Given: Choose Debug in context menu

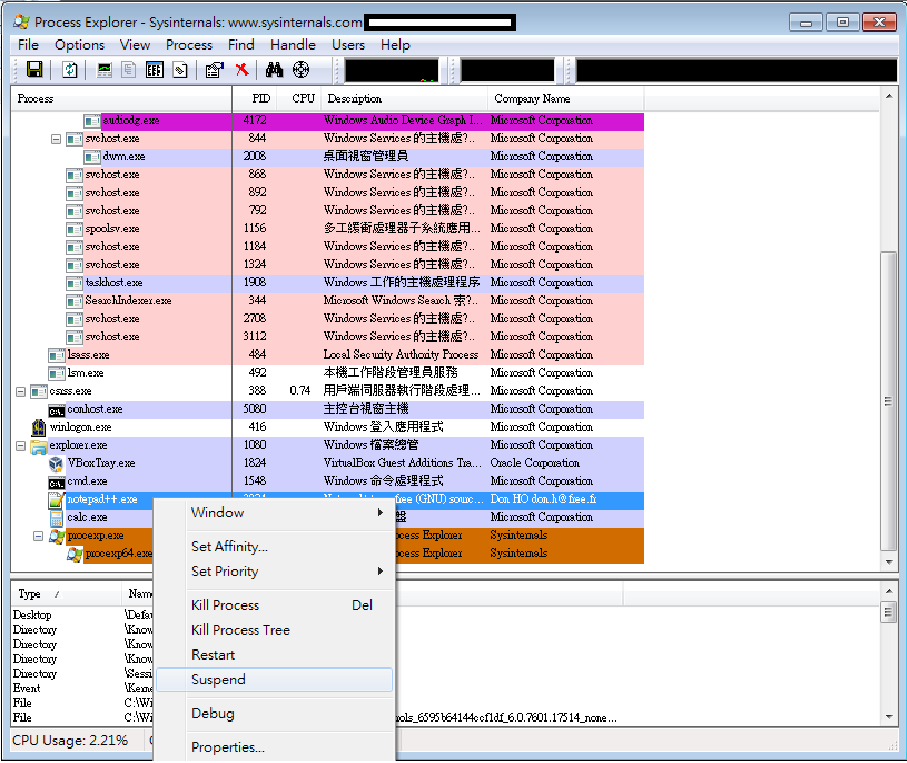Looking at the screenshot, I should [275, 714].
